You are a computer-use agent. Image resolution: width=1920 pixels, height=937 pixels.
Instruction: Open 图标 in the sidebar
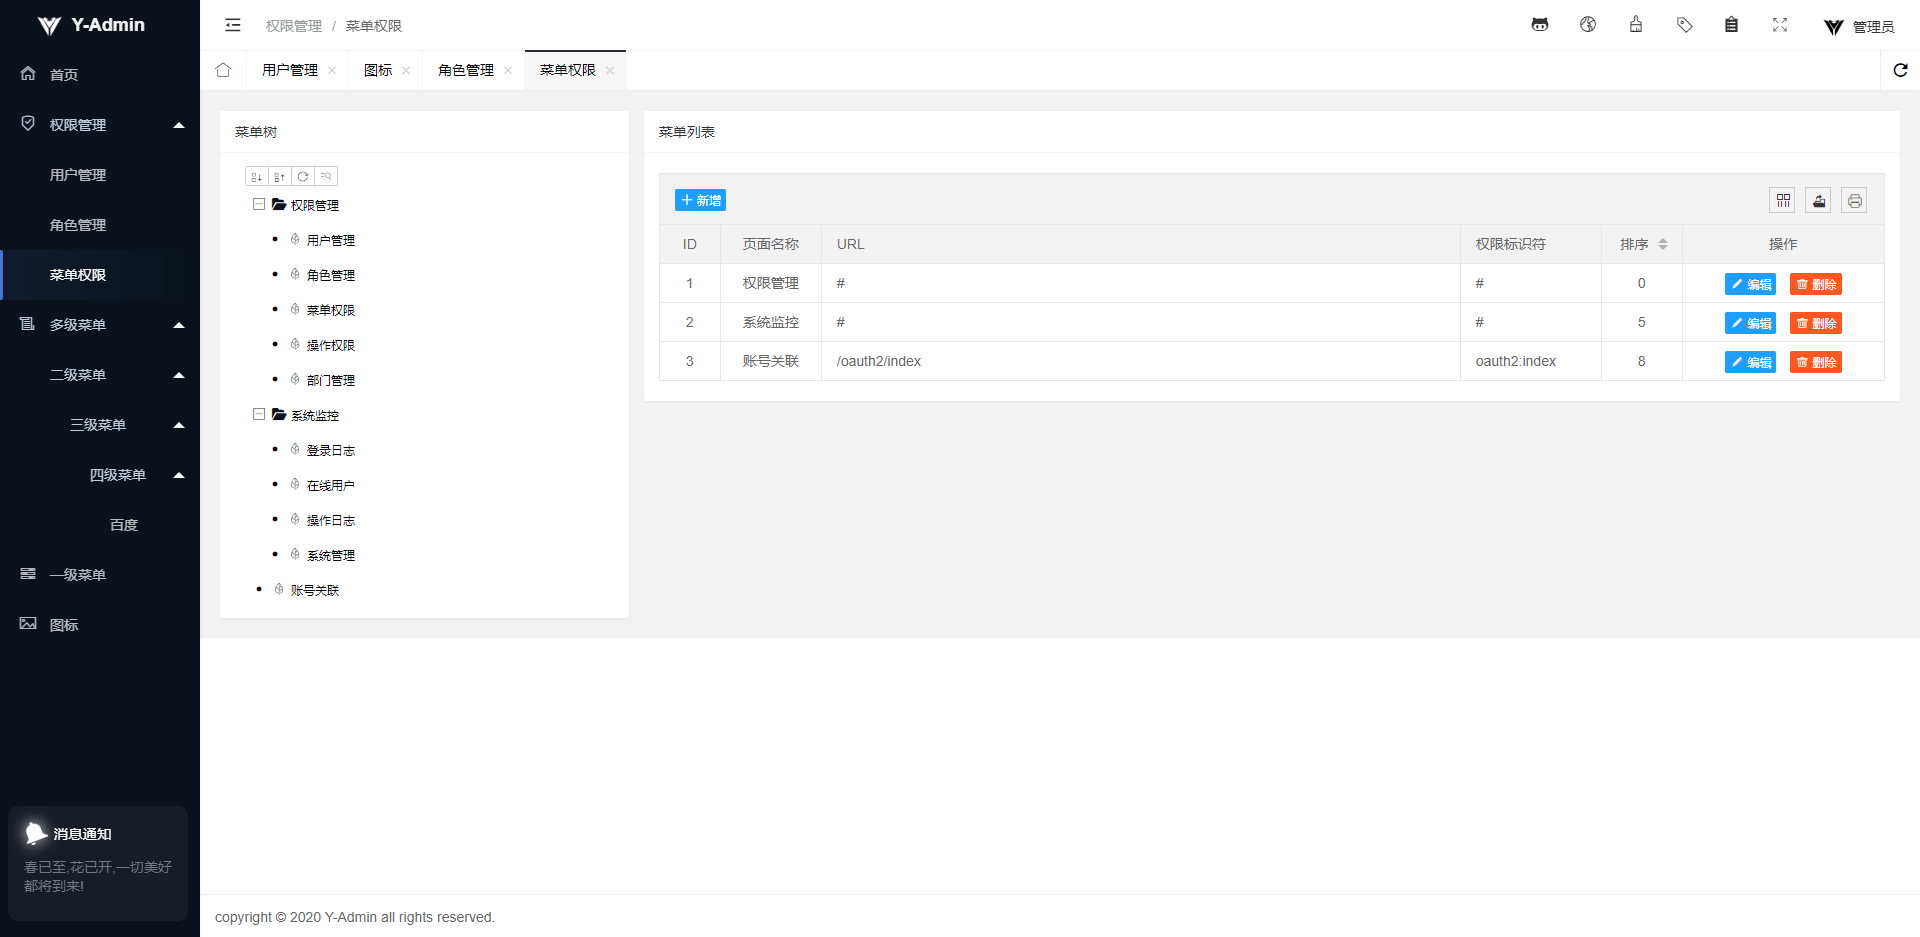click(100, 625)
